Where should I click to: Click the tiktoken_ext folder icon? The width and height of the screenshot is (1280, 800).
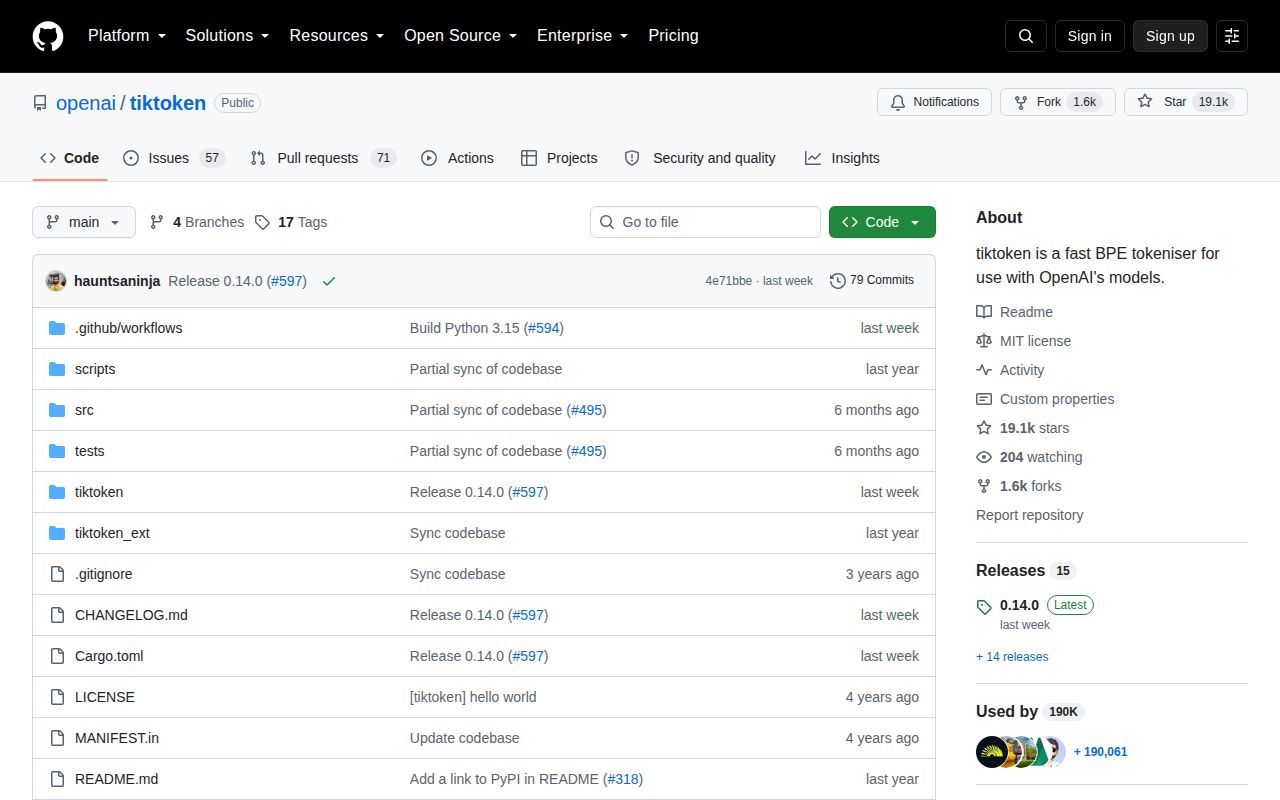click(57, 533)
